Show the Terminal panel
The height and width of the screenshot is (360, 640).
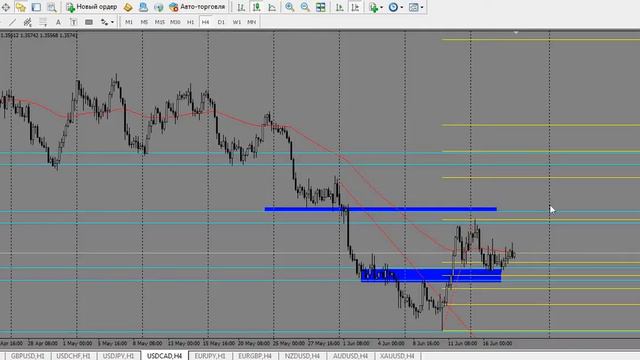coord(36,7)
